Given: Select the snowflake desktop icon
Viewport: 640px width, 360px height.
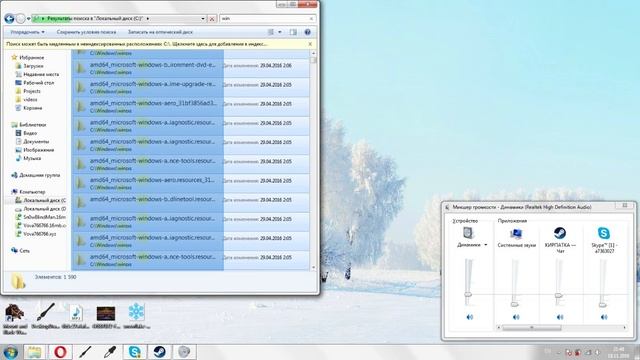Looking at the screenshot, I should 136,316.
